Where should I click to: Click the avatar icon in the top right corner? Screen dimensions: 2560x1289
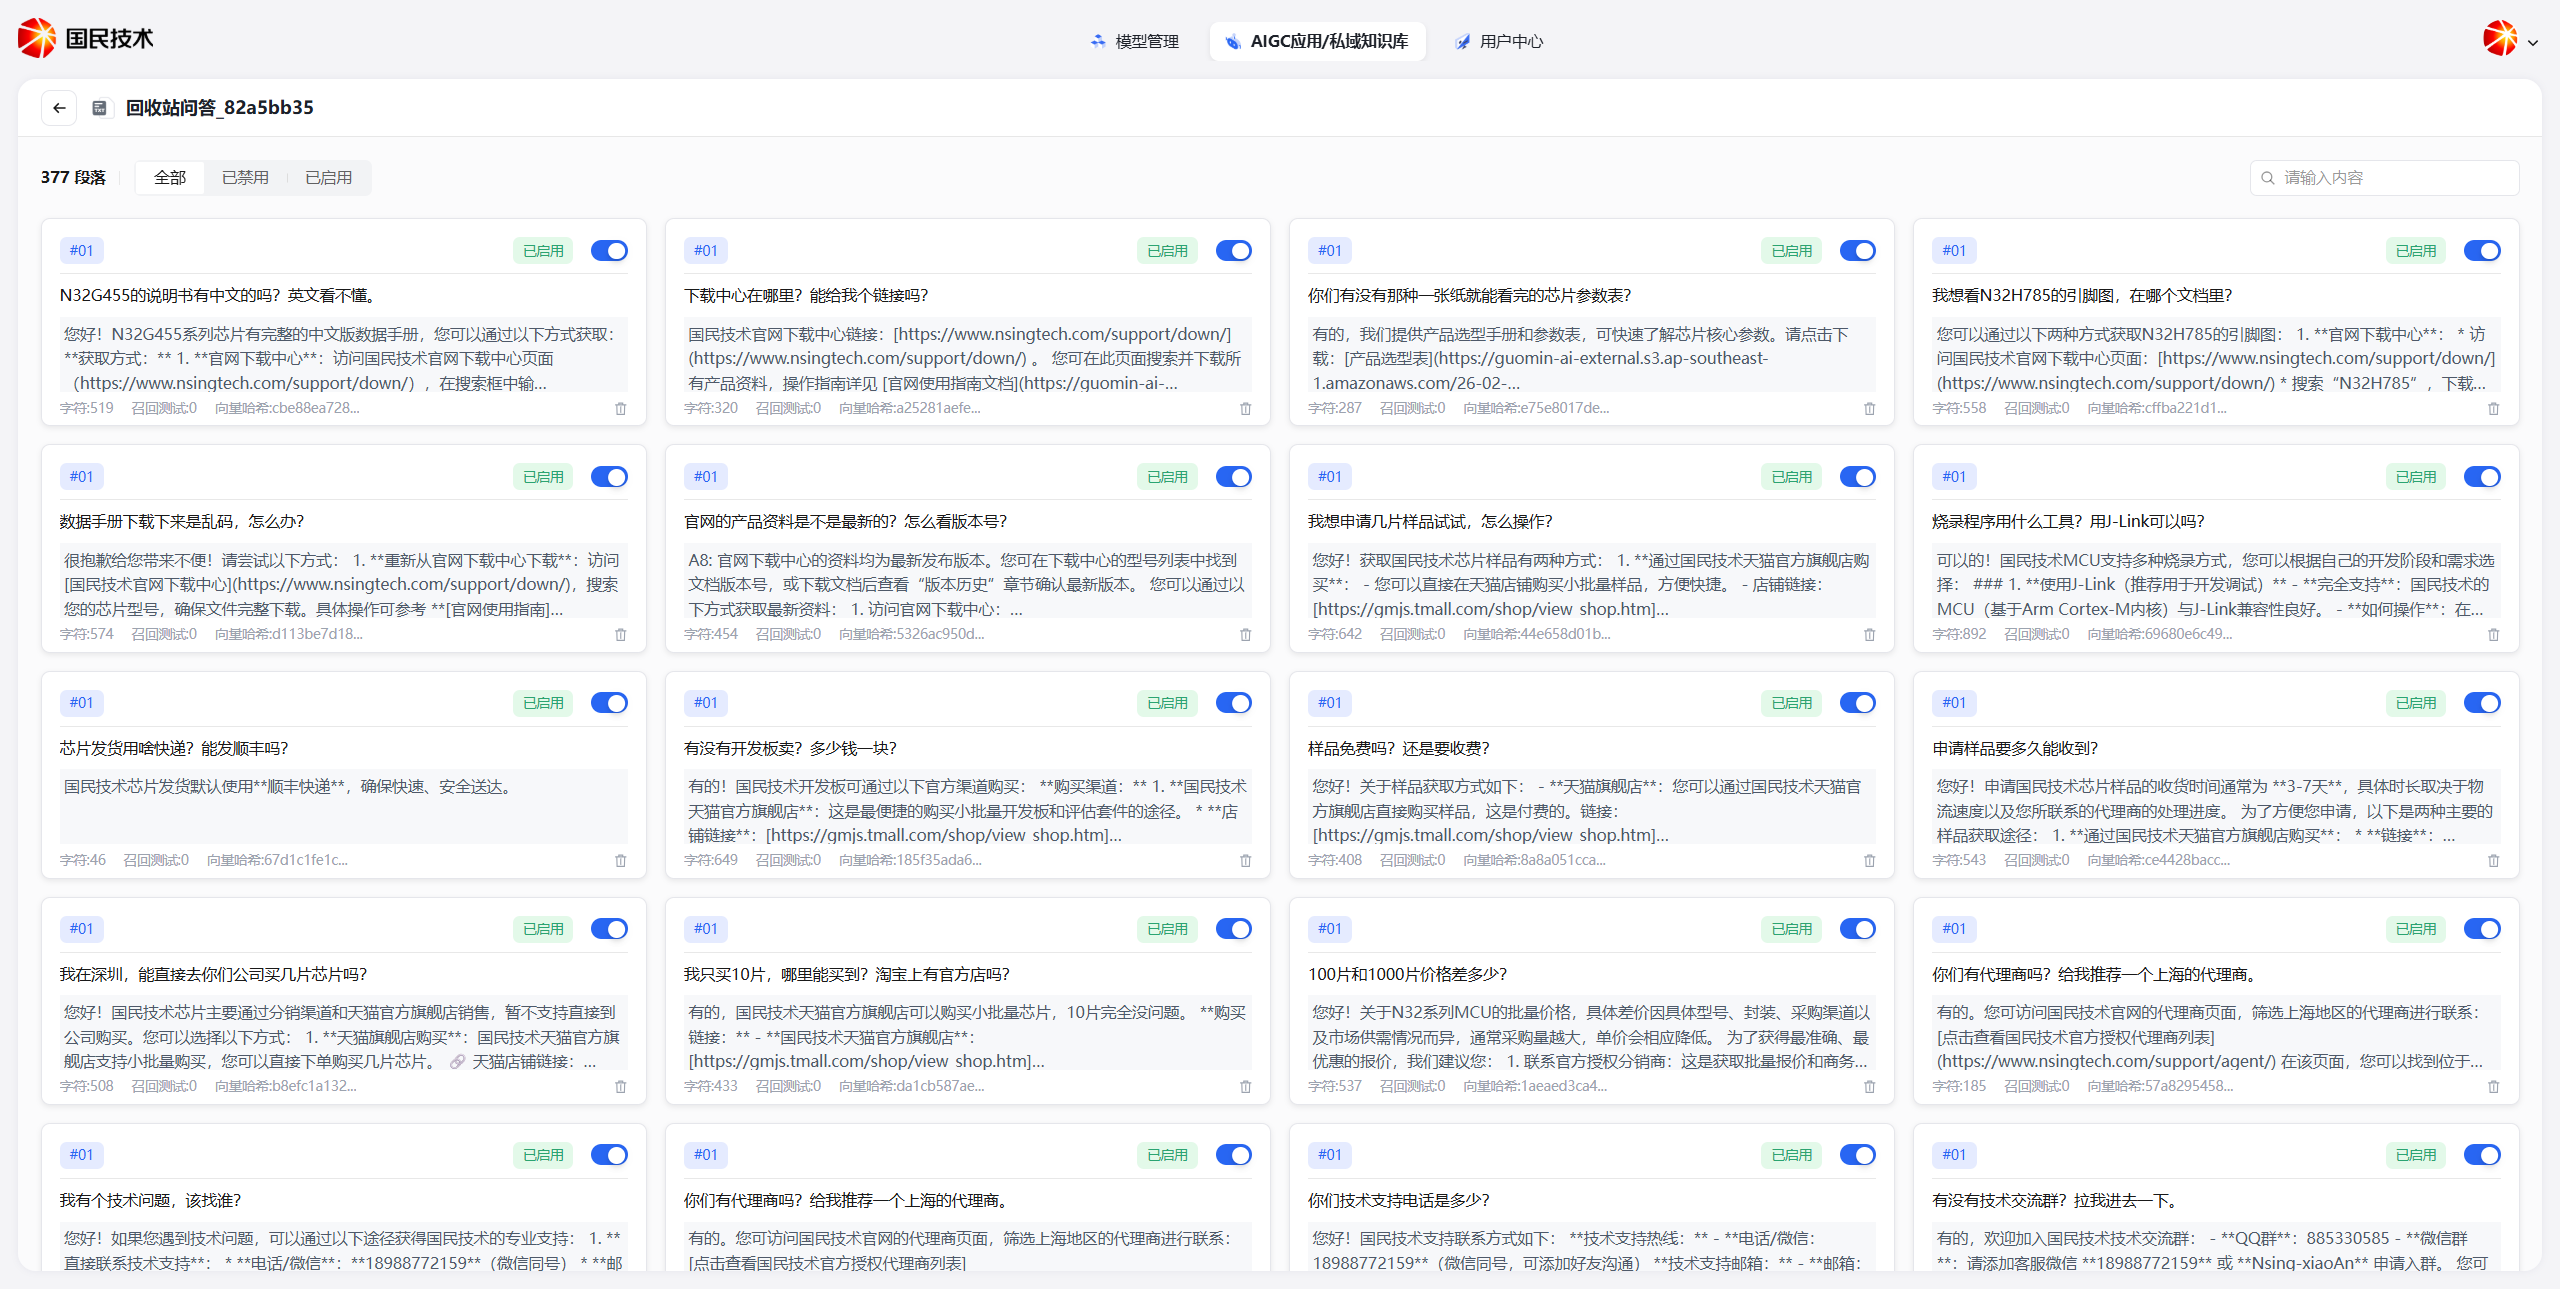click(2500, 40)
